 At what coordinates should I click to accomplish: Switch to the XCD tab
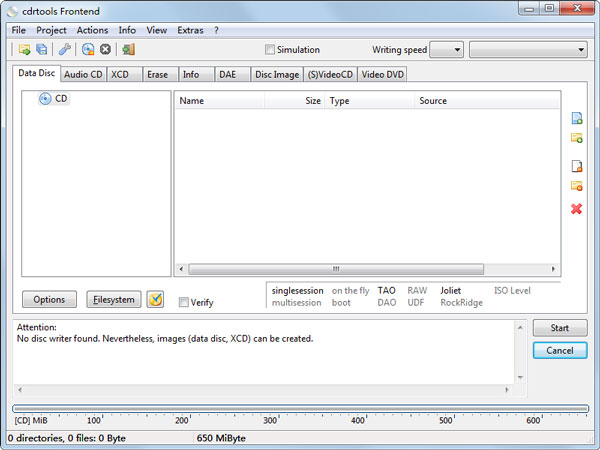(124, 74)
